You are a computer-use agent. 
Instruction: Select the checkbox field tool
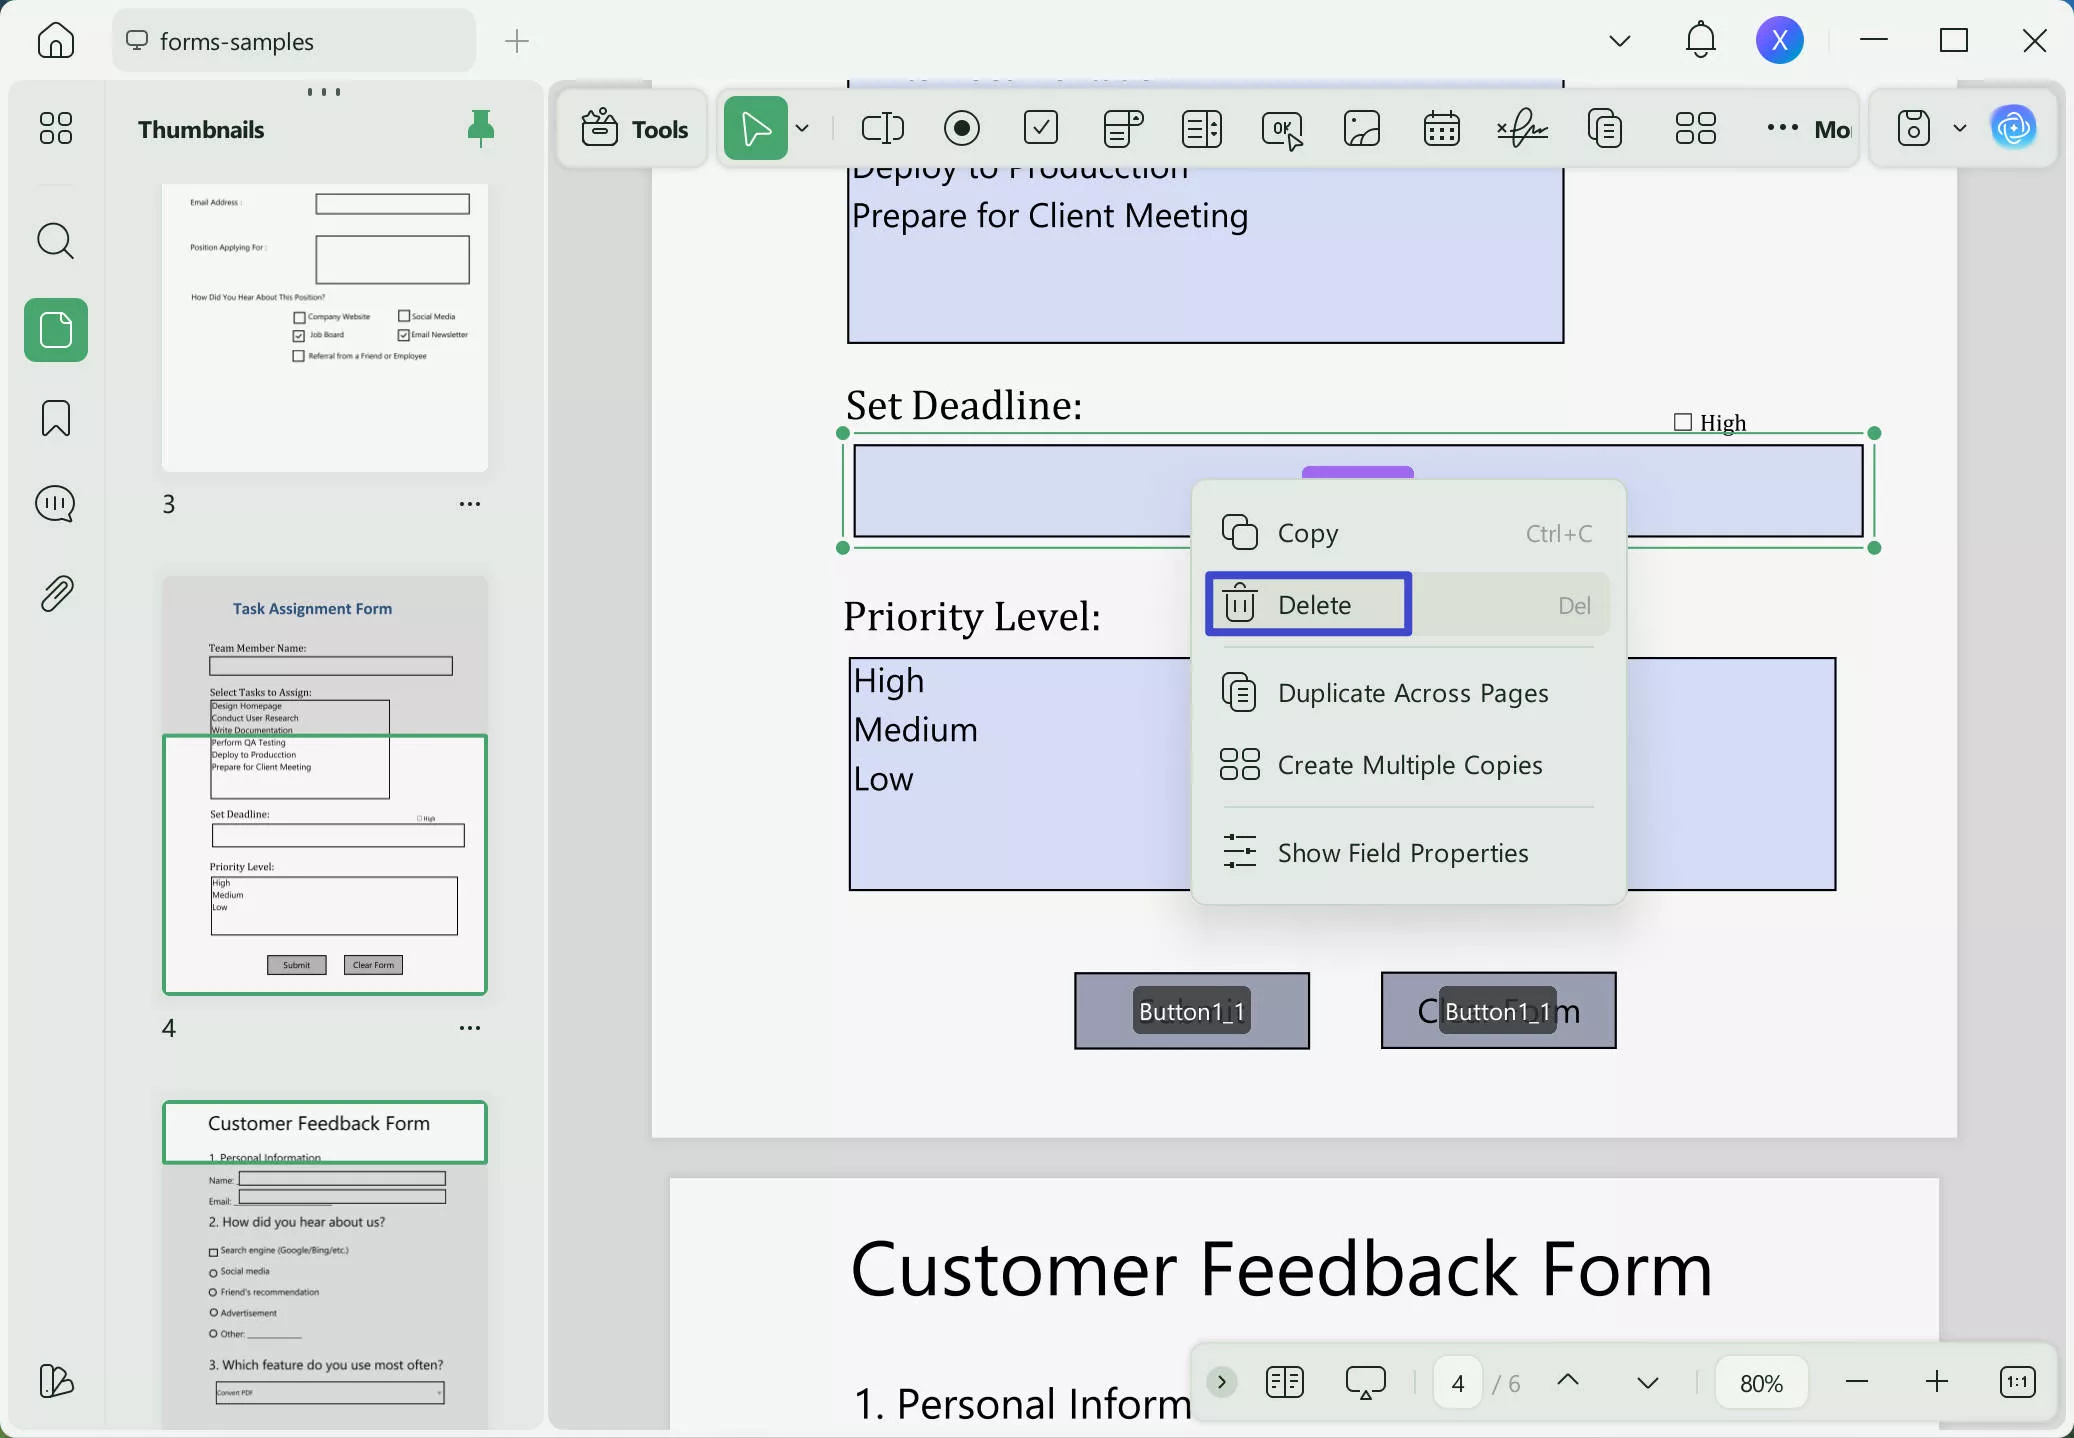click(1041, 128)
